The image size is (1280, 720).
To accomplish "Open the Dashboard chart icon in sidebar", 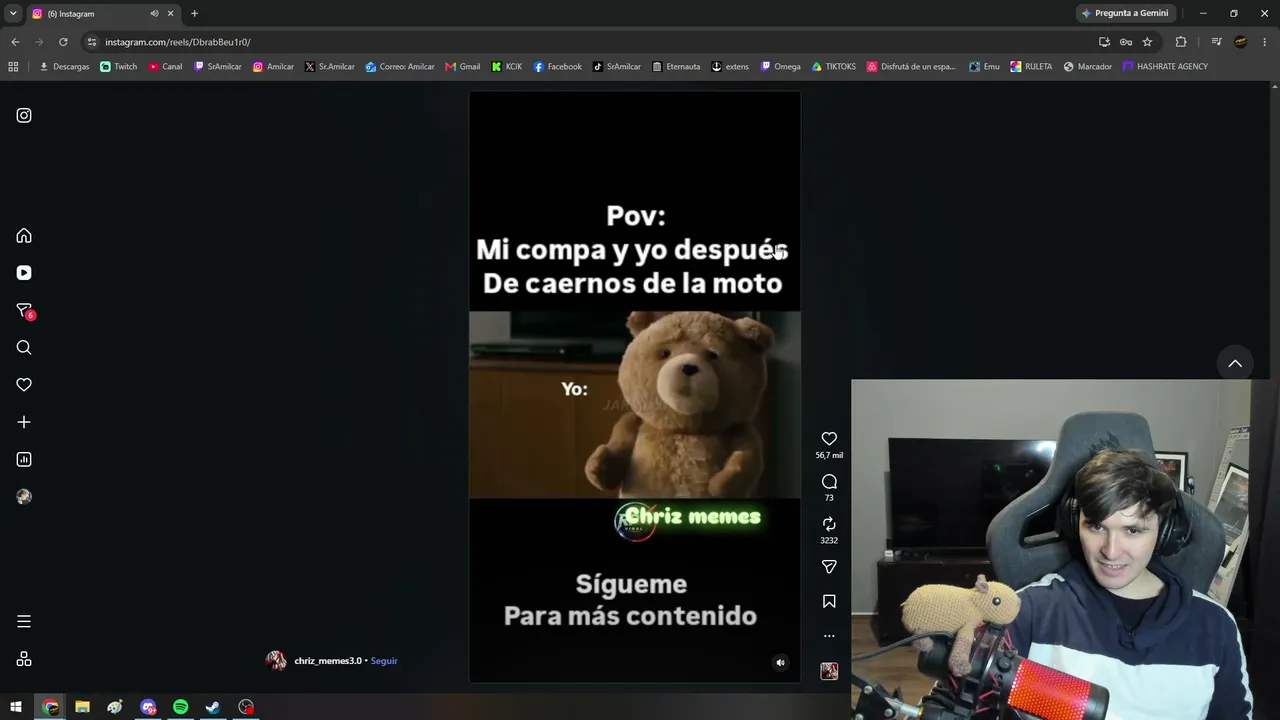I will pyautogui.click(x=24, y=460).
